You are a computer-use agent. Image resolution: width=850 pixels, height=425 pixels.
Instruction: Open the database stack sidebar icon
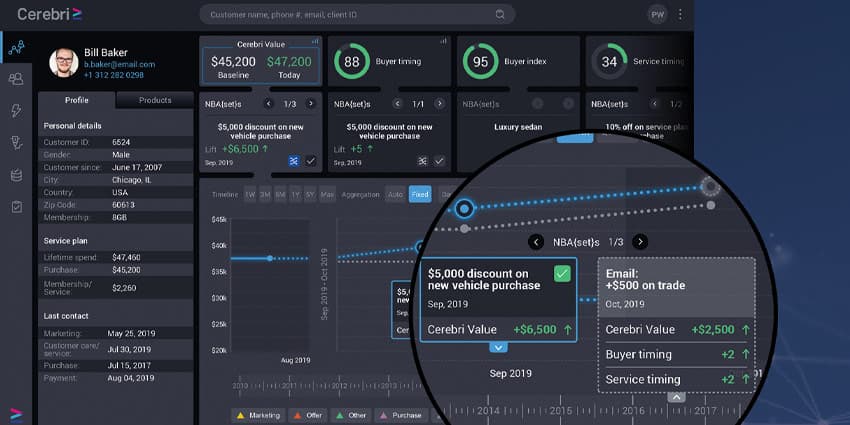(x=16, y=175)
